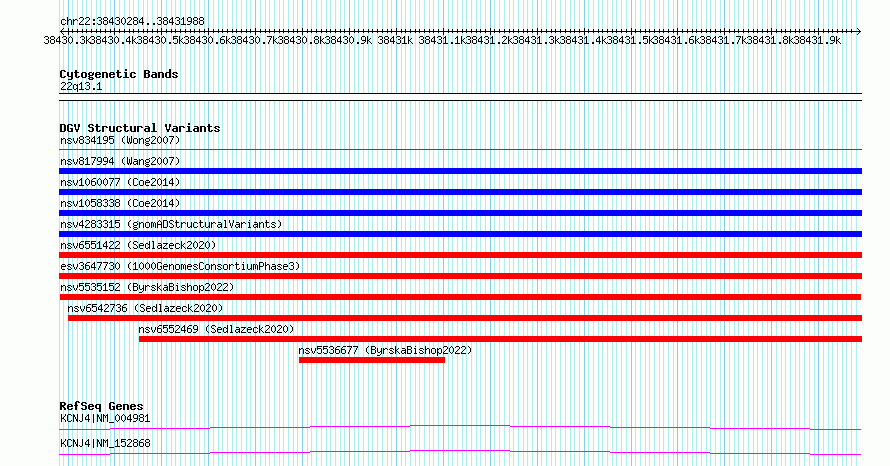Screen dimensions: 890x466
Task: Open the nsv6542736 (Sedlazeck2020) label
Action: (x=145, y=308)
